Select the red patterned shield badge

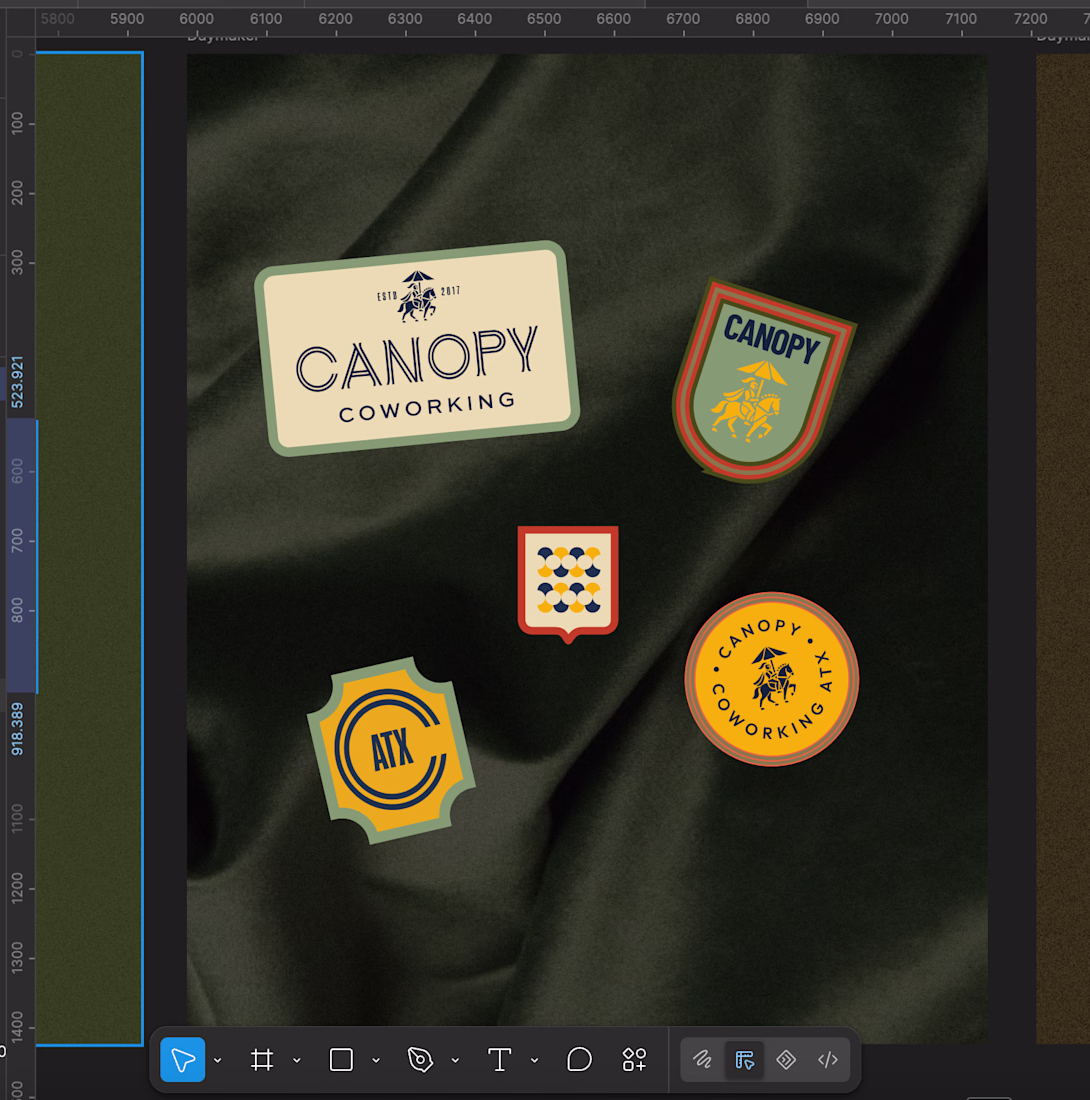pyautogui.click(x=568, y=584)
